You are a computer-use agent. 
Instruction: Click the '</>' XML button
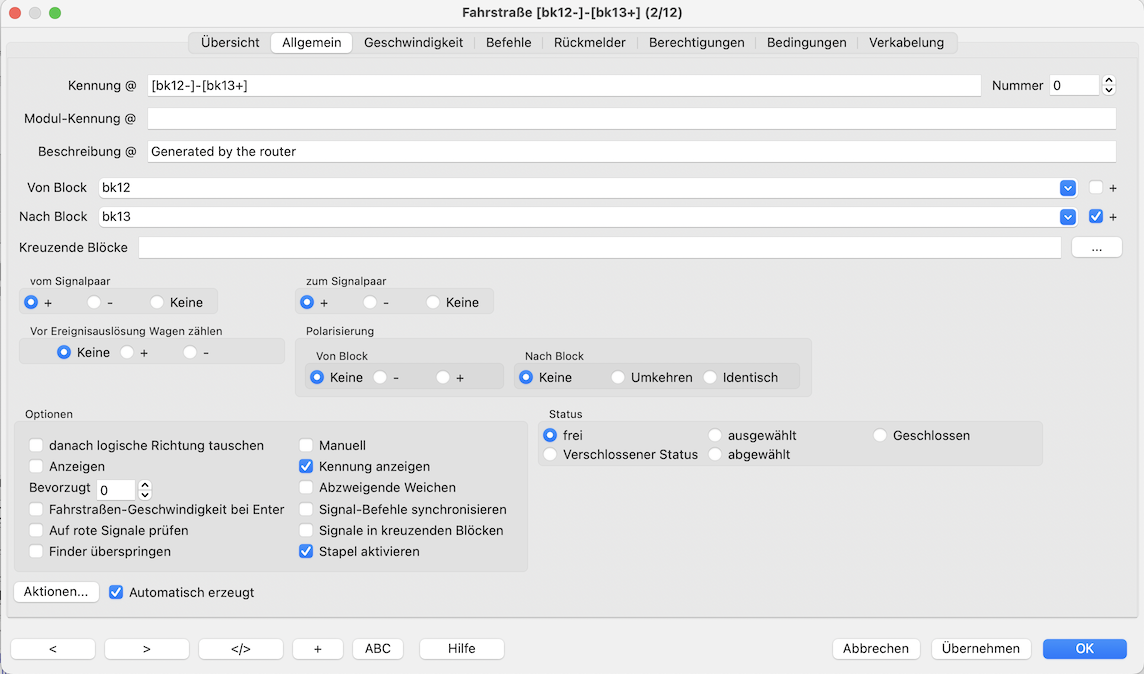coord(241,649)
